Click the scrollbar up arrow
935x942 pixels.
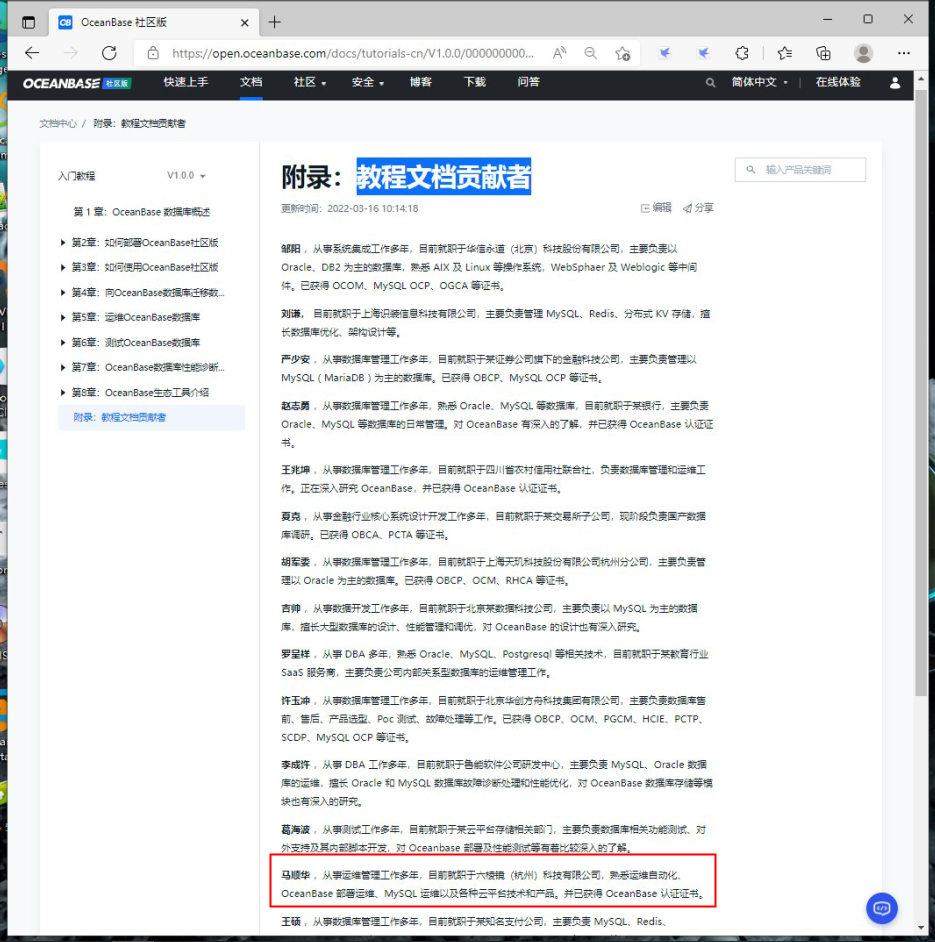(x=921, y=79)
